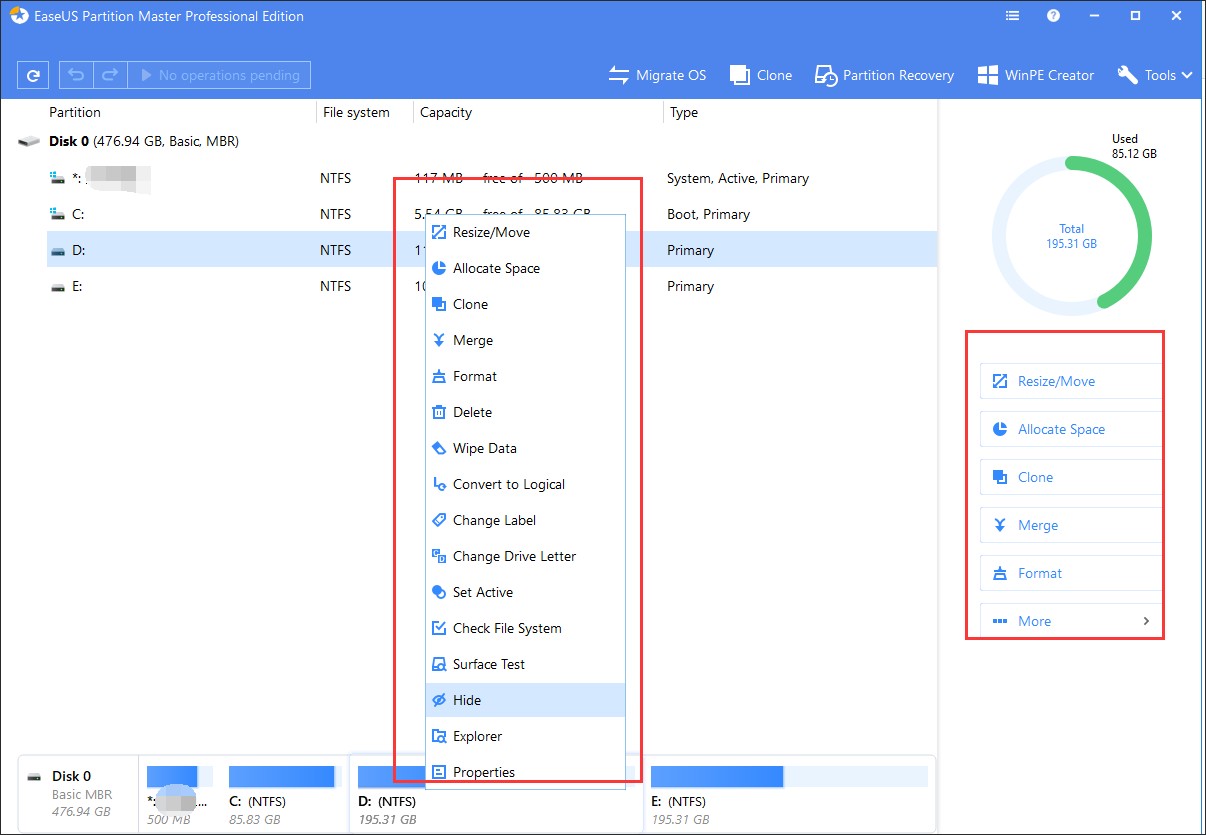Click Clone button in right panel
Viewport: 1206px width, 835px height.
(x=1070, y=477)
